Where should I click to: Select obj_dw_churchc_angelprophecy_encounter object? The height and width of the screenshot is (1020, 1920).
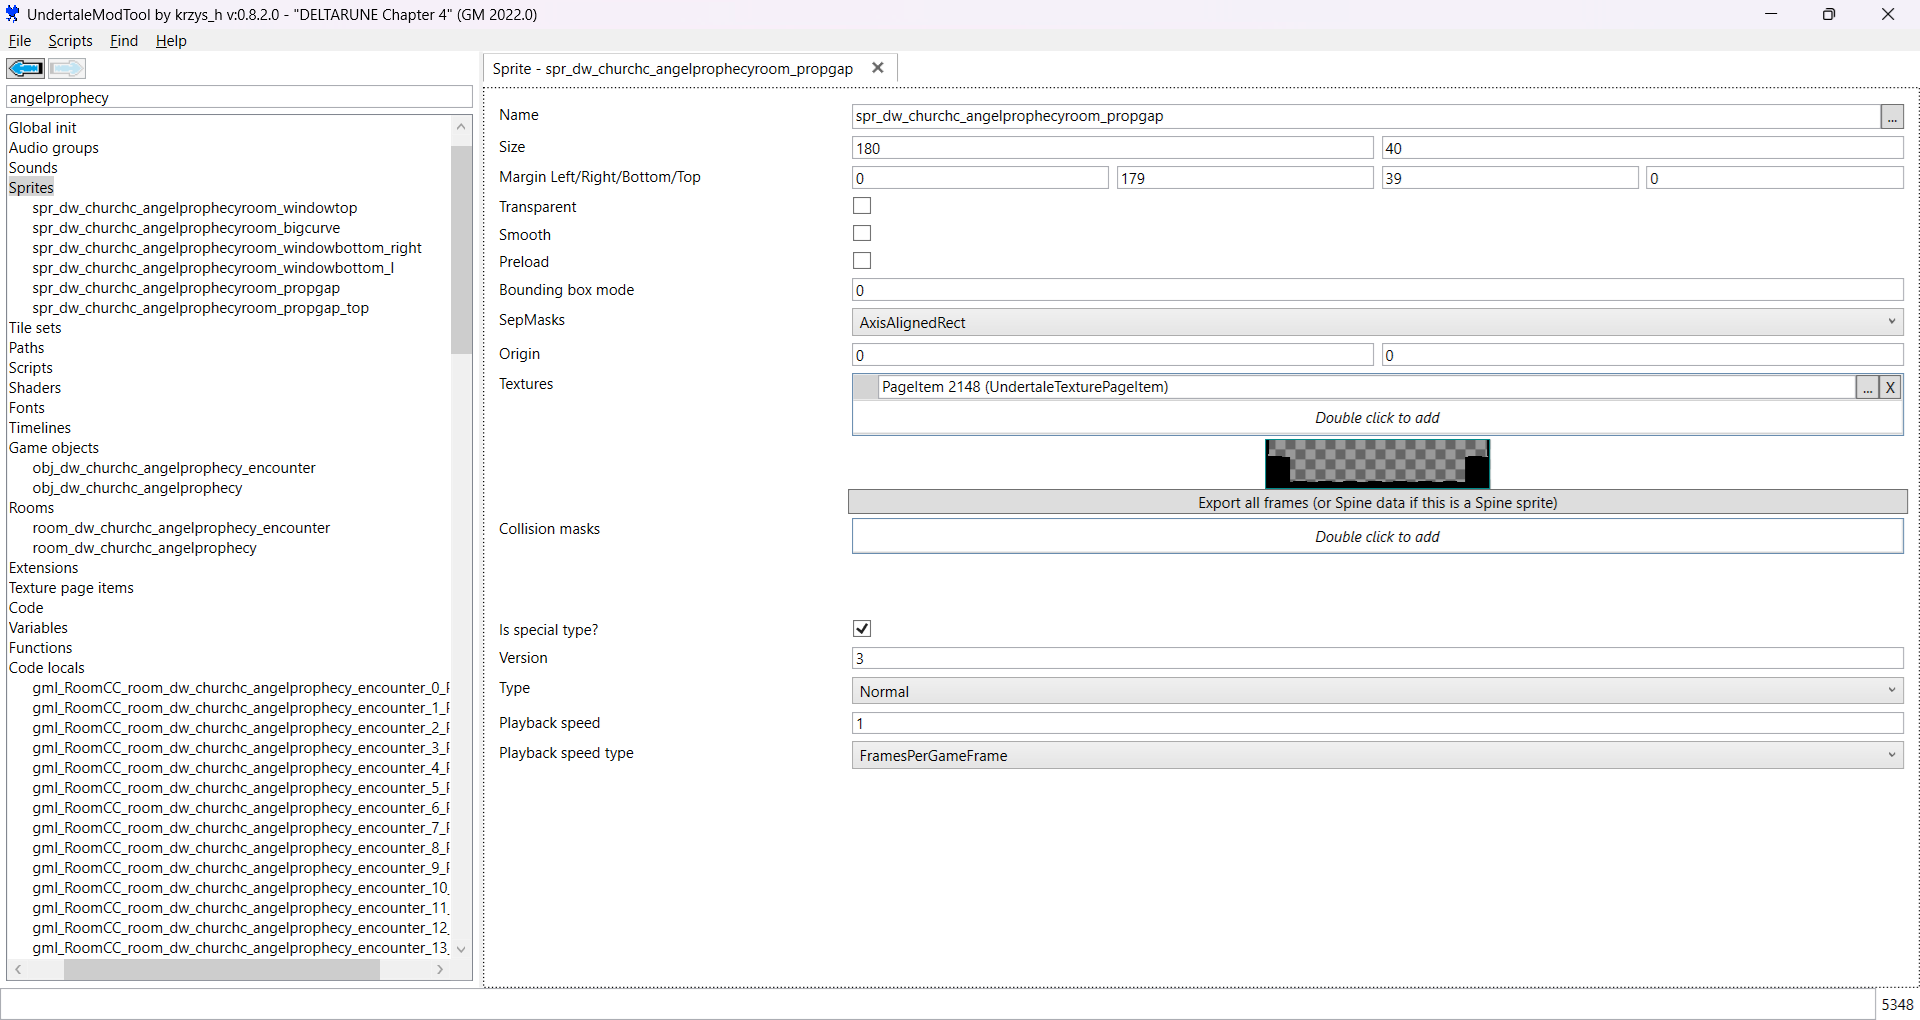point(174,468)
